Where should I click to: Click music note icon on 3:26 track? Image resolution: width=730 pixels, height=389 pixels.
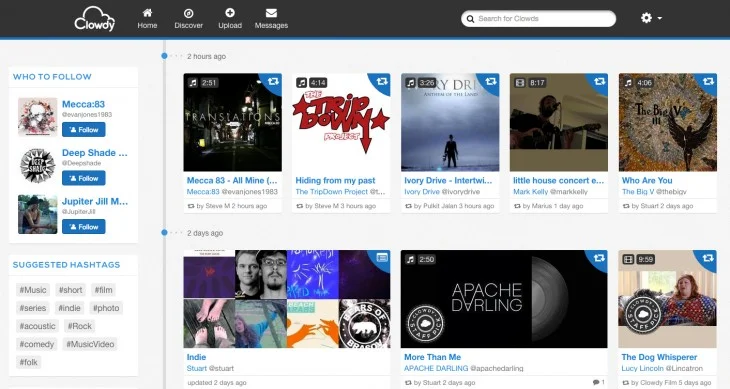[411, 83]
